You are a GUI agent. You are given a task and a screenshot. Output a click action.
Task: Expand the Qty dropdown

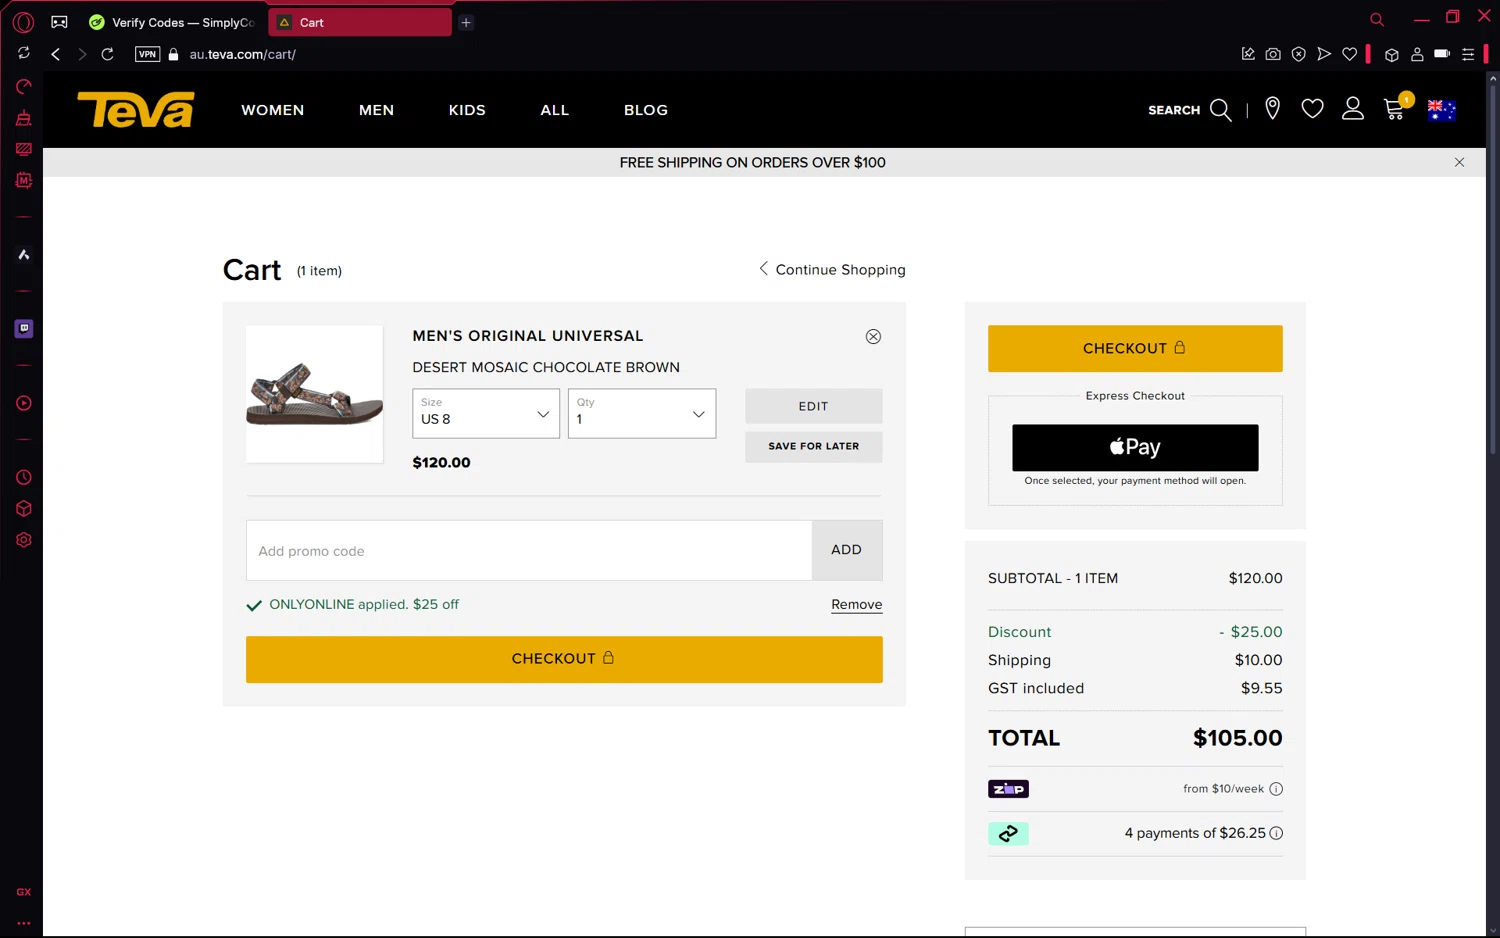(642, 413)
